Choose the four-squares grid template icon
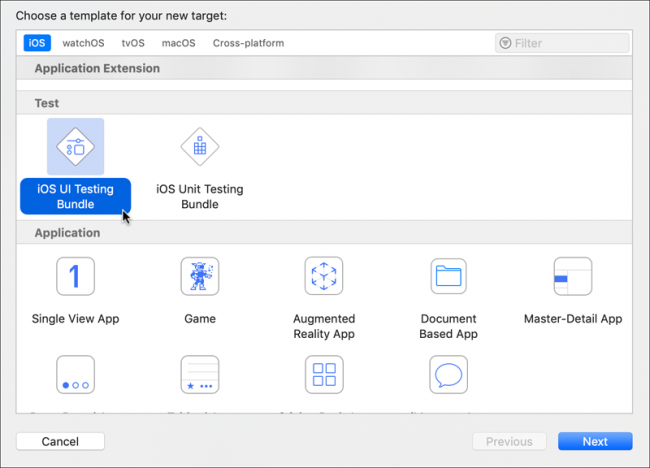The width and height of the screenshot is (650, 468). click(x=324, y=374)
